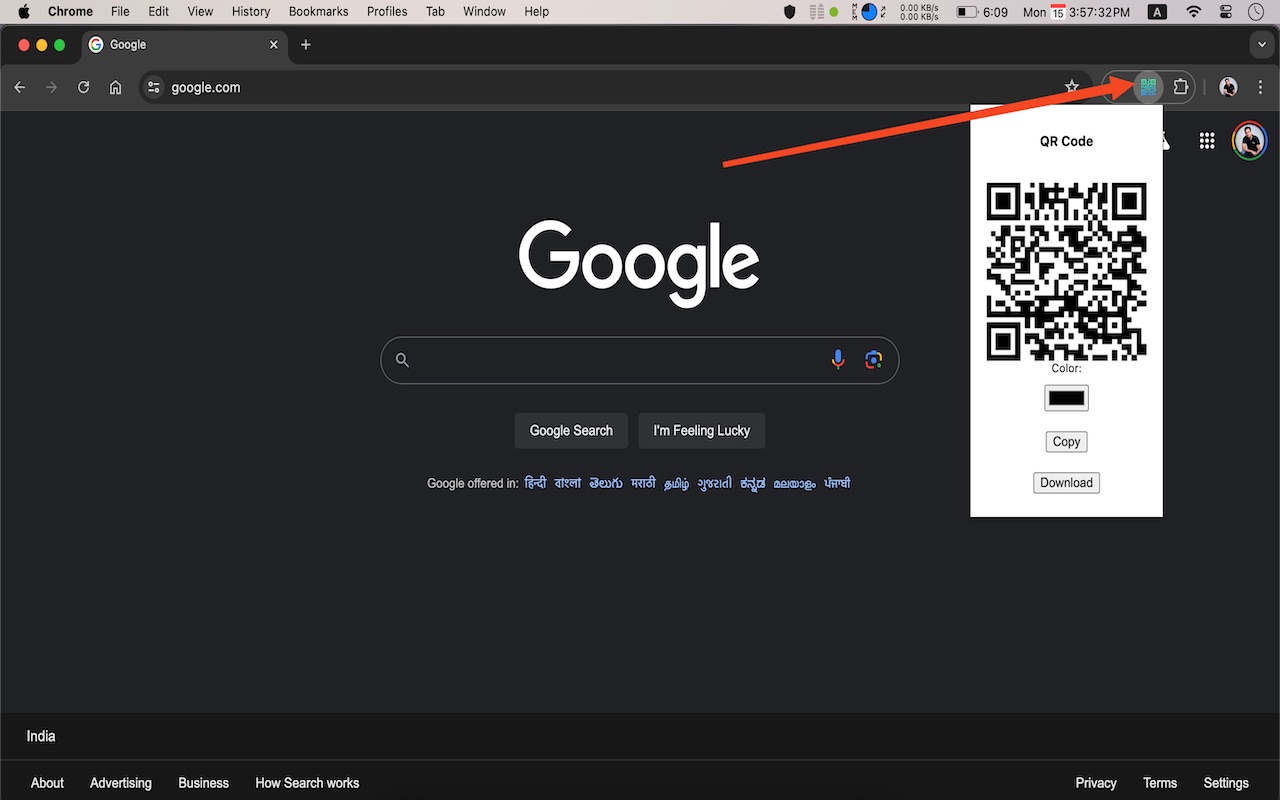The image size is (1280, 800).
Task: Switch Google to Bengali language link
Action: (568, 483)
